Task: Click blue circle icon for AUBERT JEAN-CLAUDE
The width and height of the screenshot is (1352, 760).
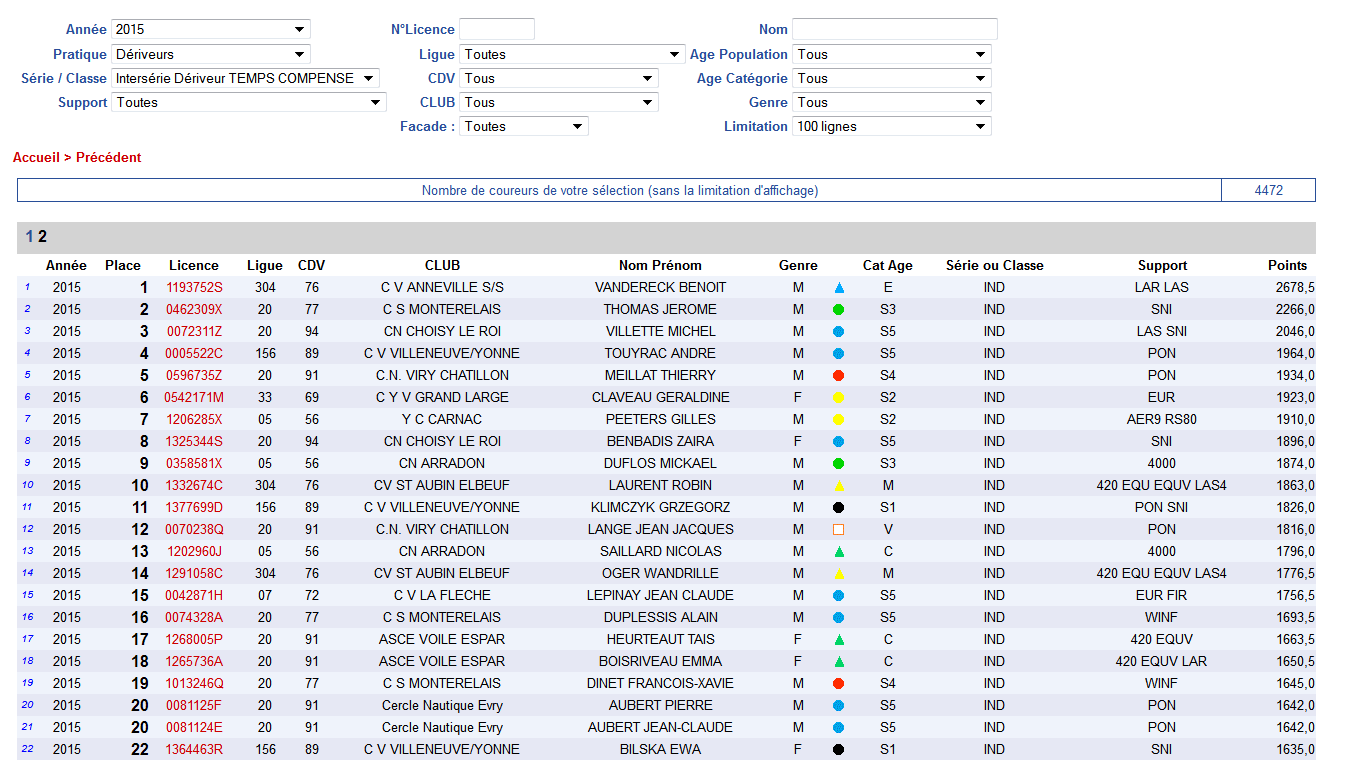Action: tap(839, 728)
